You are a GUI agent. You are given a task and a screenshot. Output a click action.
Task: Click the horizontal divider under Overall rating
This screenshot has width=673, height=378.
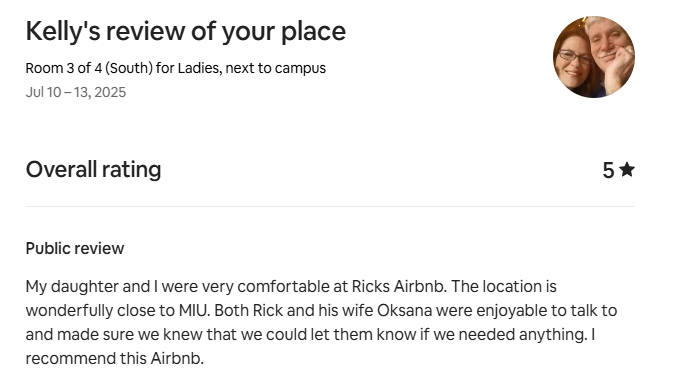click(330, 206)
